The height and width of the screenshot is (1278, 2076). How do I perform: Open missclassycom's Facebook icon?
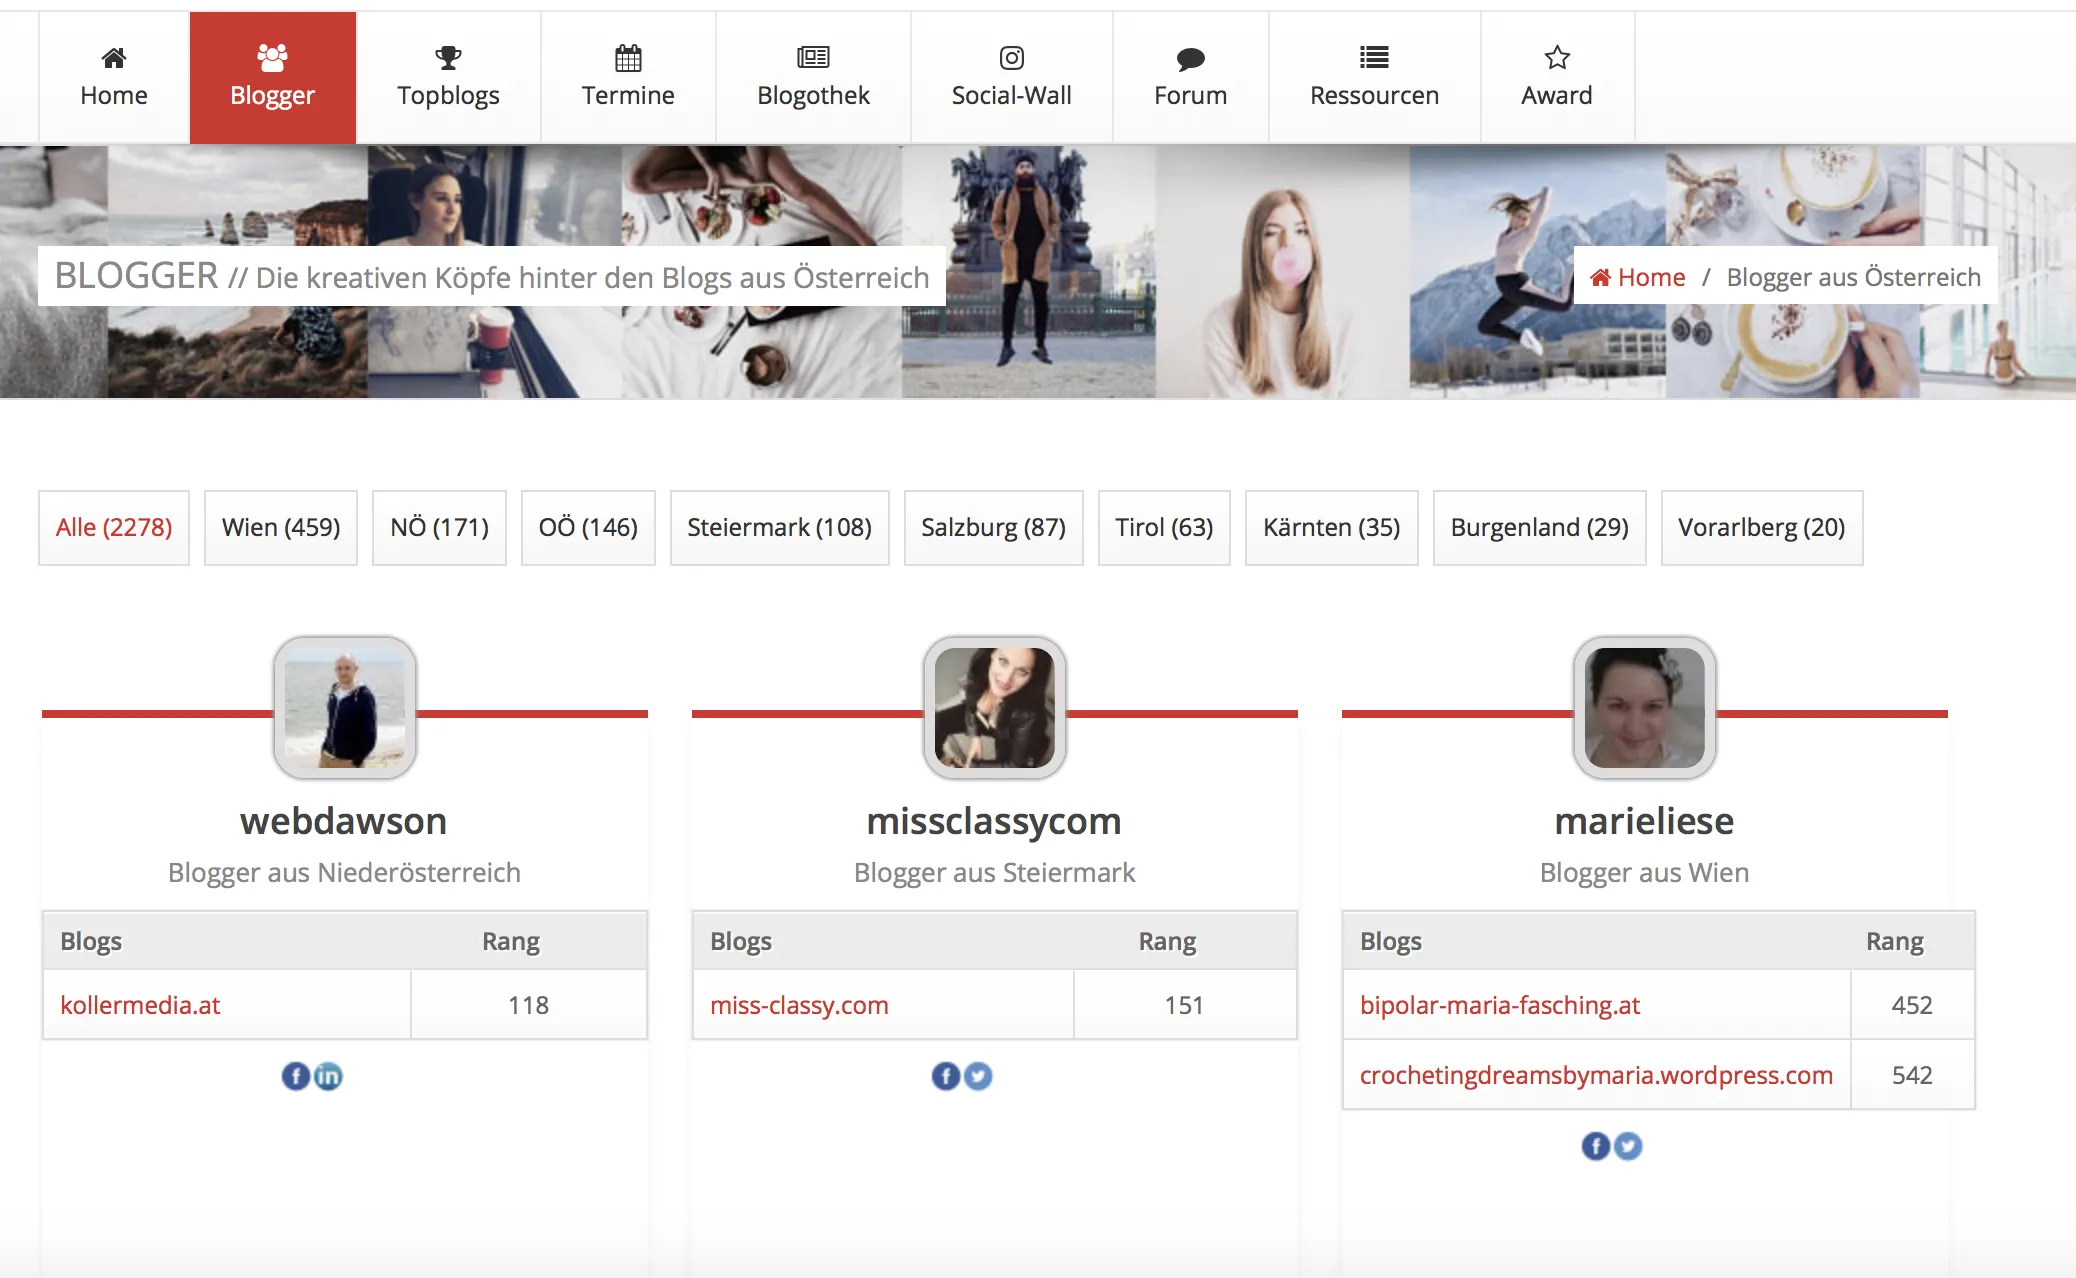tap(945, 1076)
